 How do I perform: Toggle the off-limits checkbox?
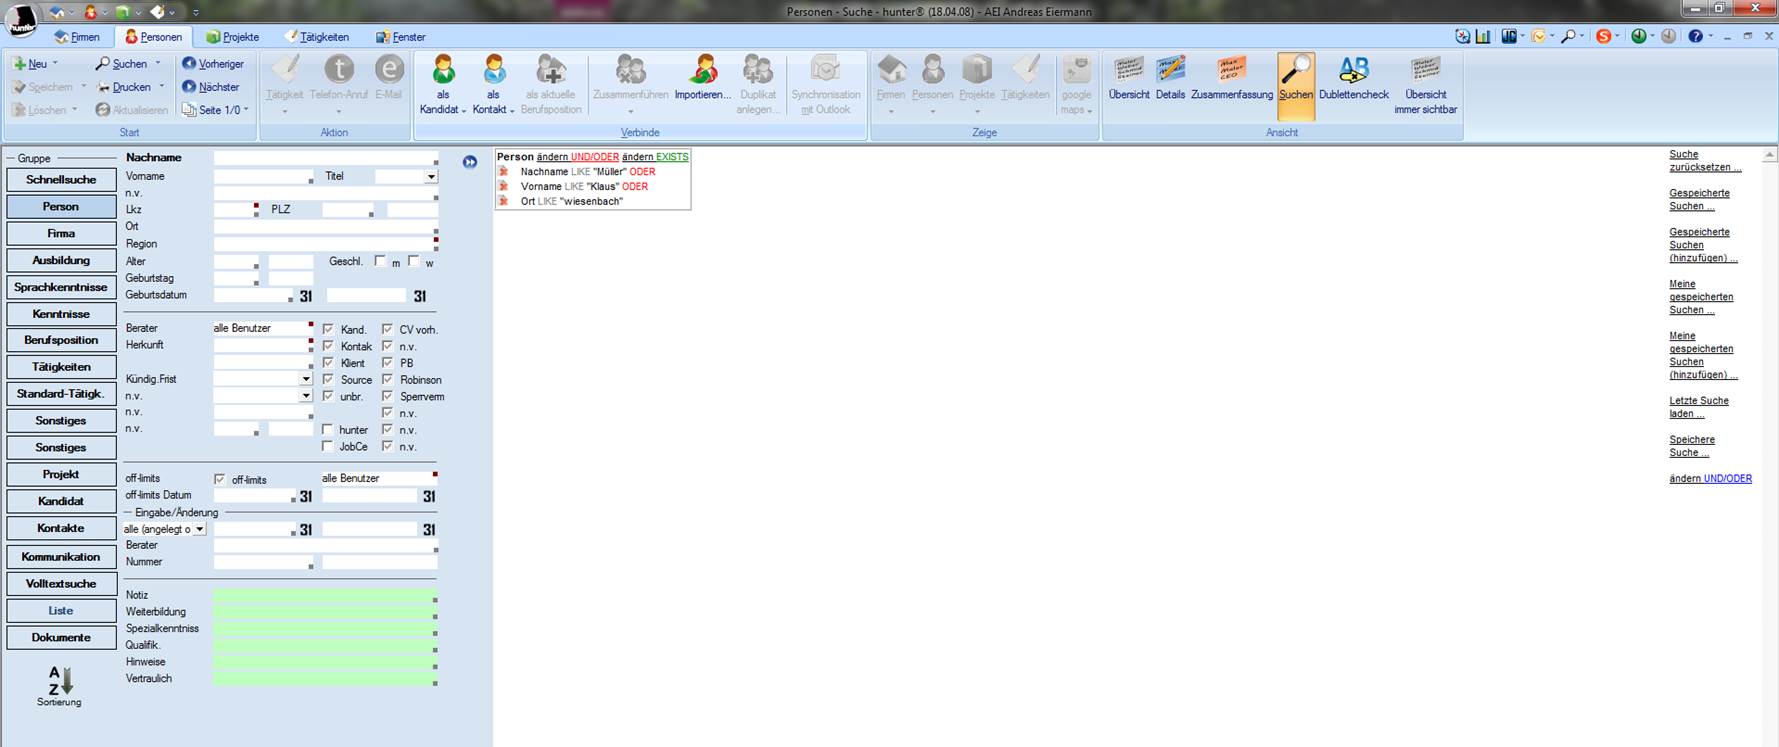pos(220,480)
